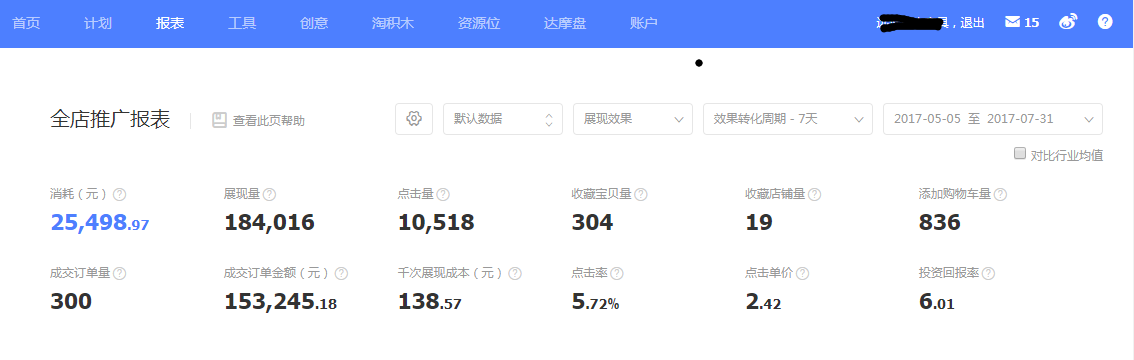Enable the 对比行业均值 checkbox
1134x360 pixels.
coord(1020,153)
